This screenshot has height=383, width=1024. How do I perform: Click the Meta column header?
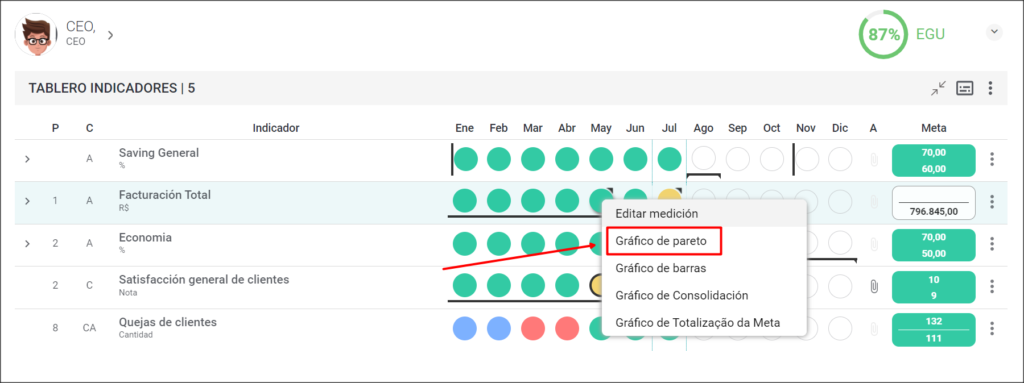pyautogui.click(x=933, y=128)
